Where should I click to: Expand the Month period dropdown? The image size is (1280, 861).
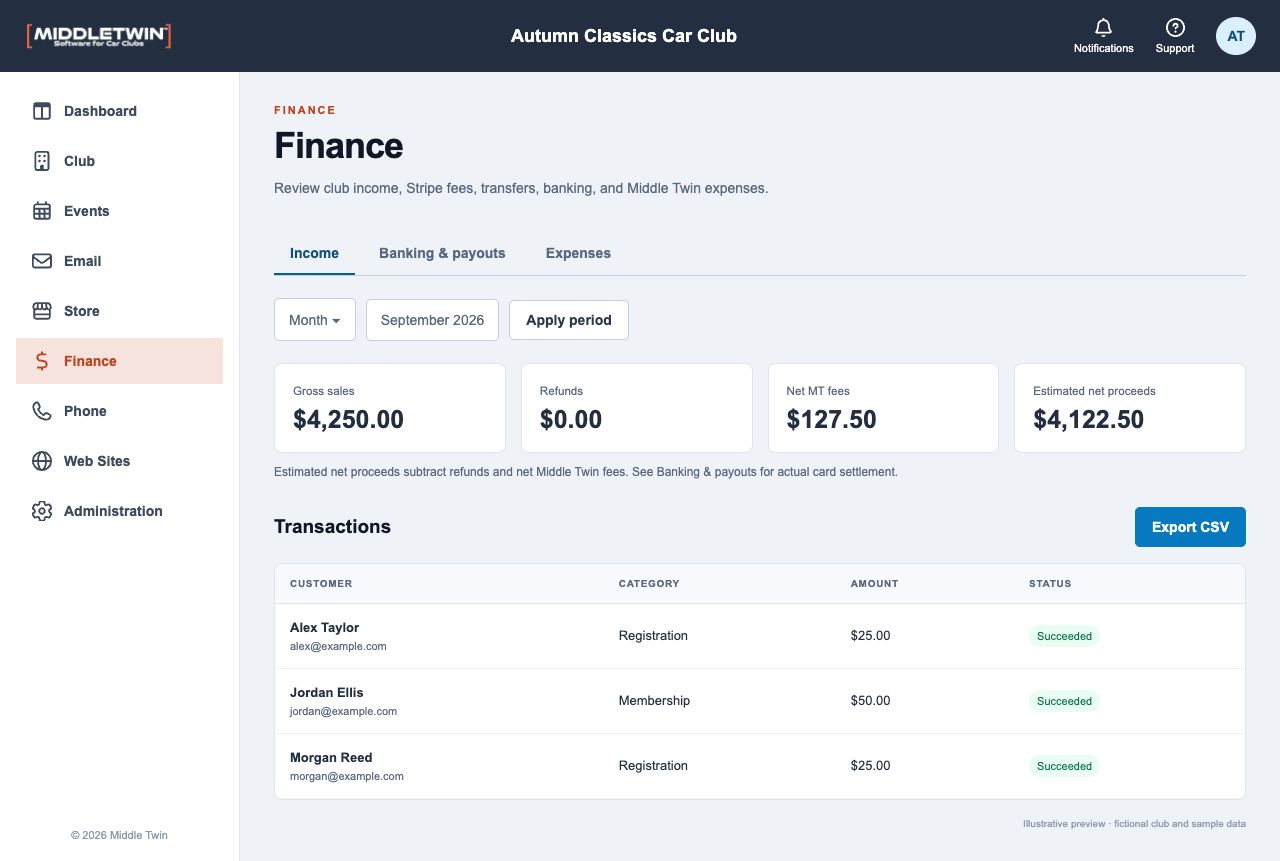[315, 320]
